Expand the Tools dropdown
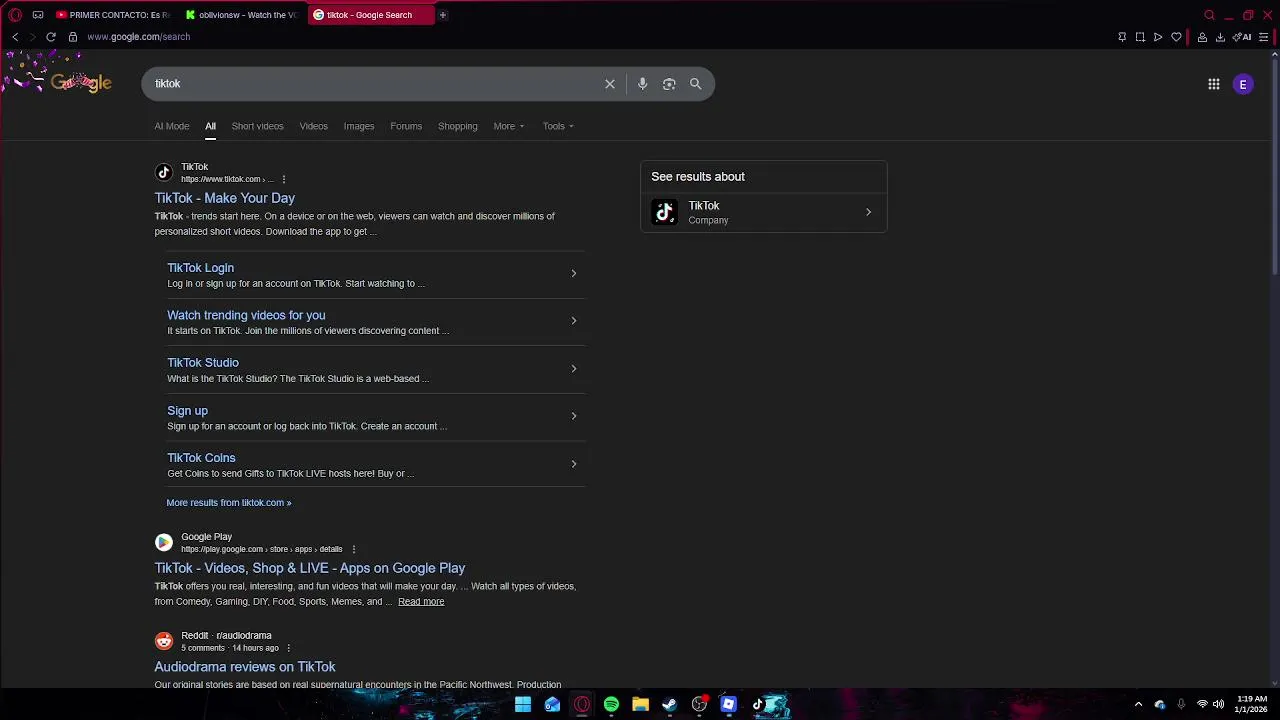The height and width of the screenshot is (720, 1280). (558, 126)
